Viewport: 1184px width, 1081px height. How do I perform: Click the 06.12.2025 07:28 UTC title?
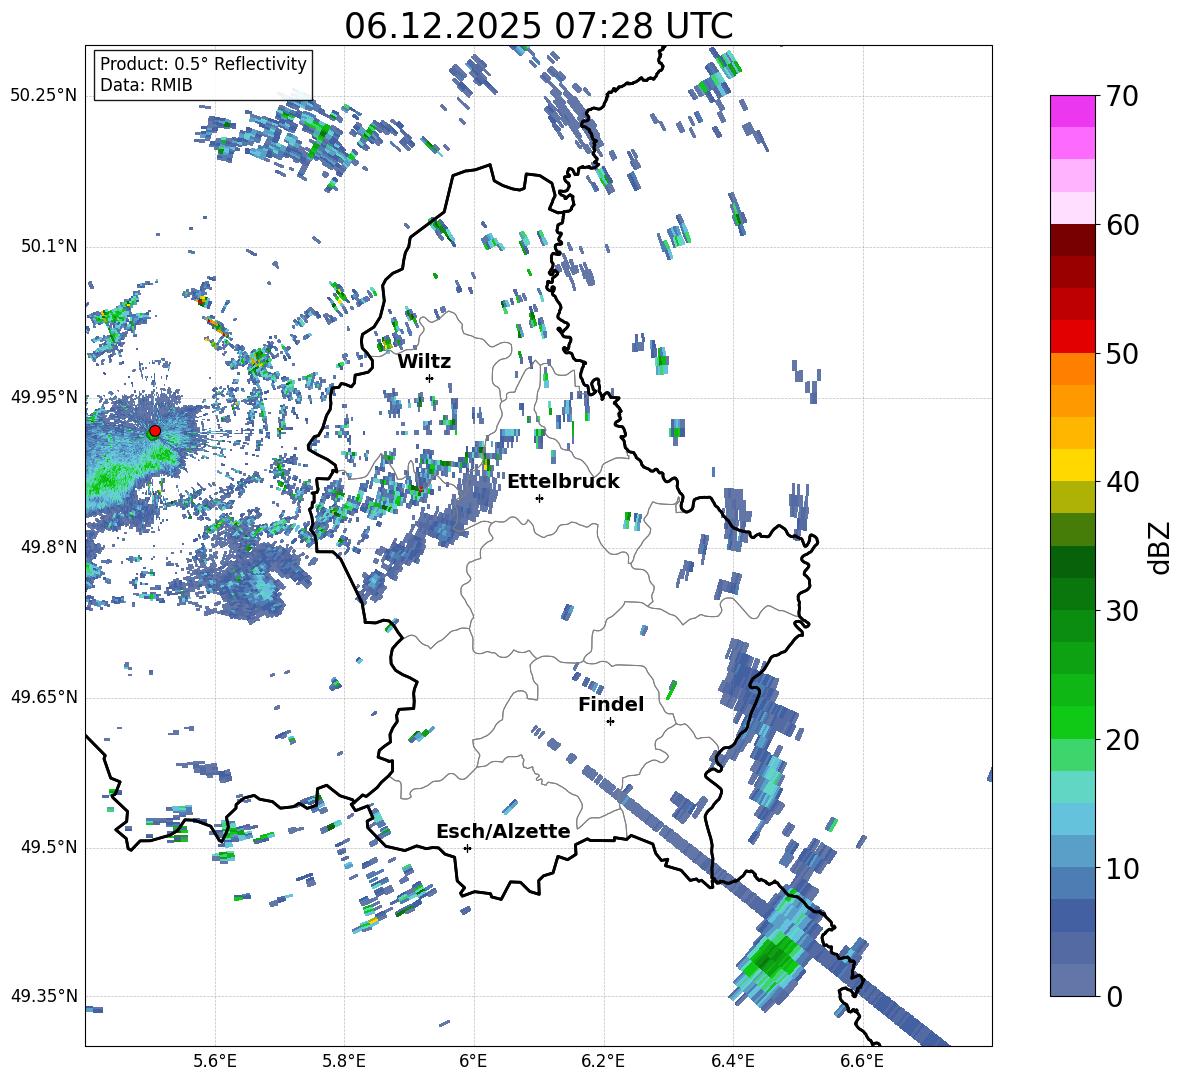[x=538, y=26]
